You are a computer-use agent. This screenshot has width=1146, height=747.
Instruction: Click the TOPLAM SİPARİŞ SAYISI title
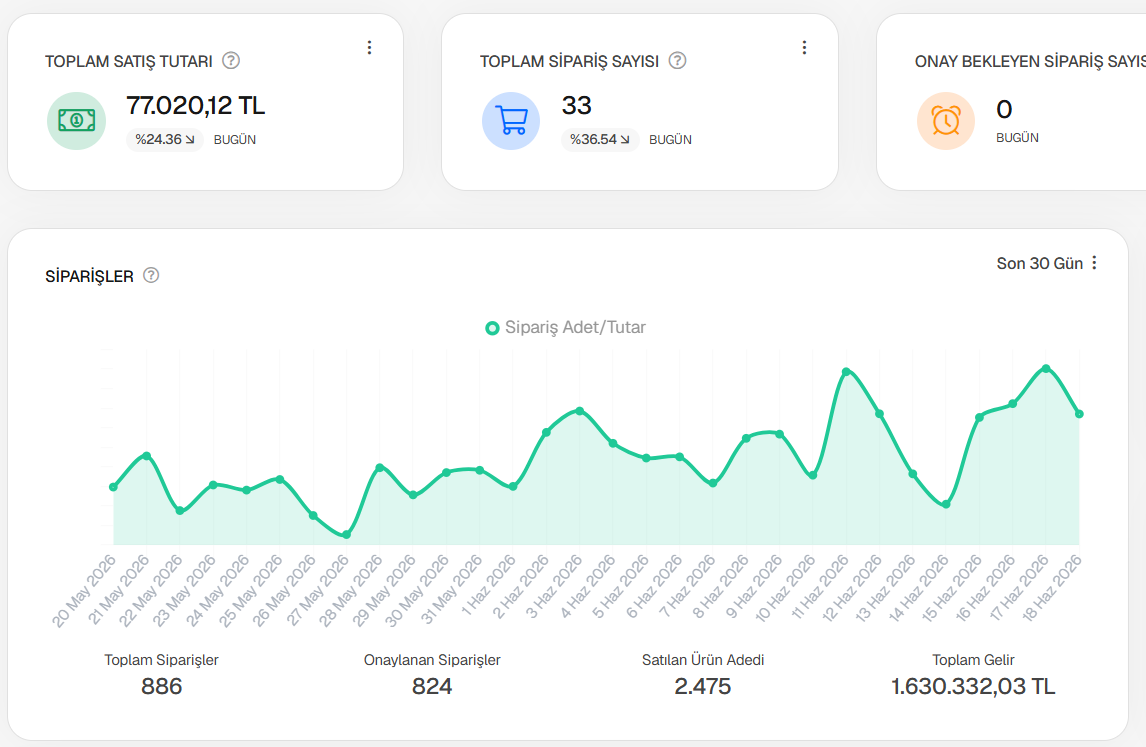[569, 61]
